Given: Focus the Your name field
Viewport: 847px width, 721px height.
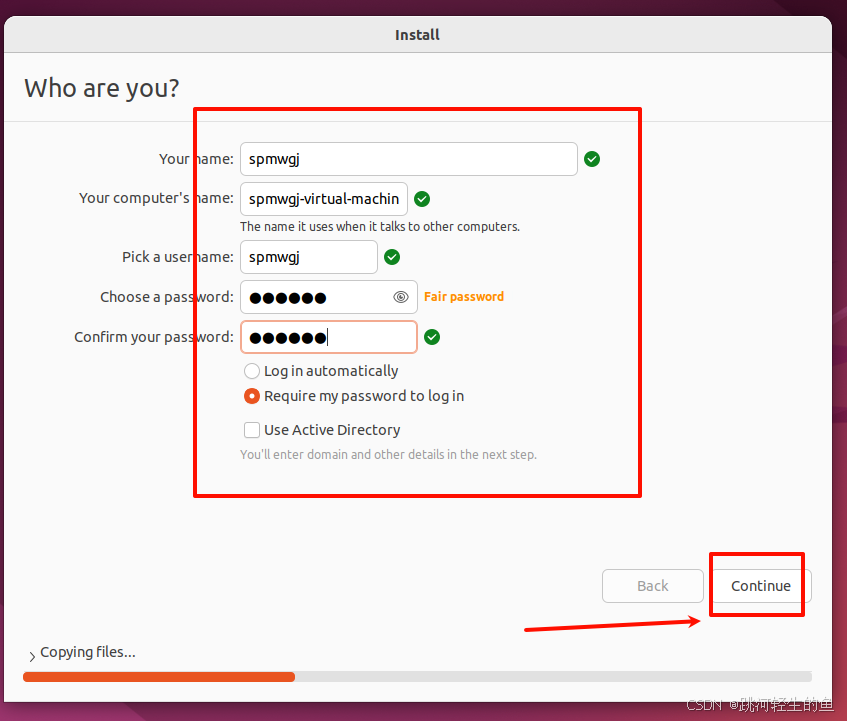Looking at the screenshot, I should (409, 159).
